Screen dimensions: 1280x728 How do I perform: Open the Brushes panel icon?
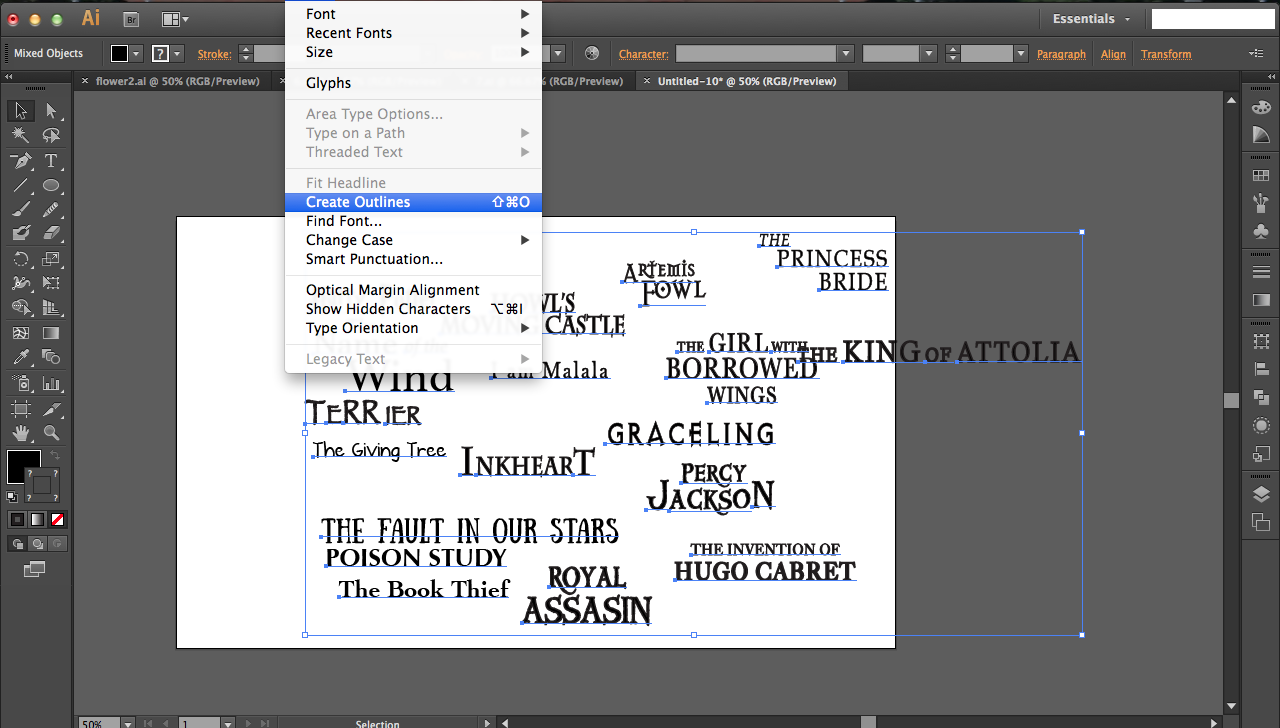tap(1261, 203)
